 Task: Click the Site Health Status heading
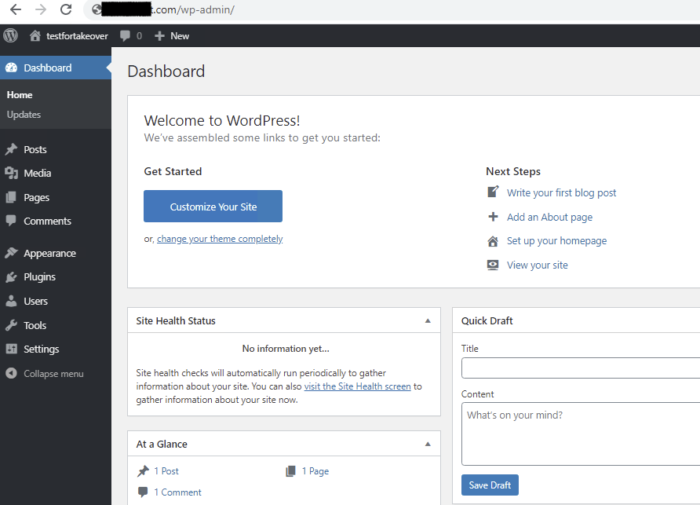point(176,321)
